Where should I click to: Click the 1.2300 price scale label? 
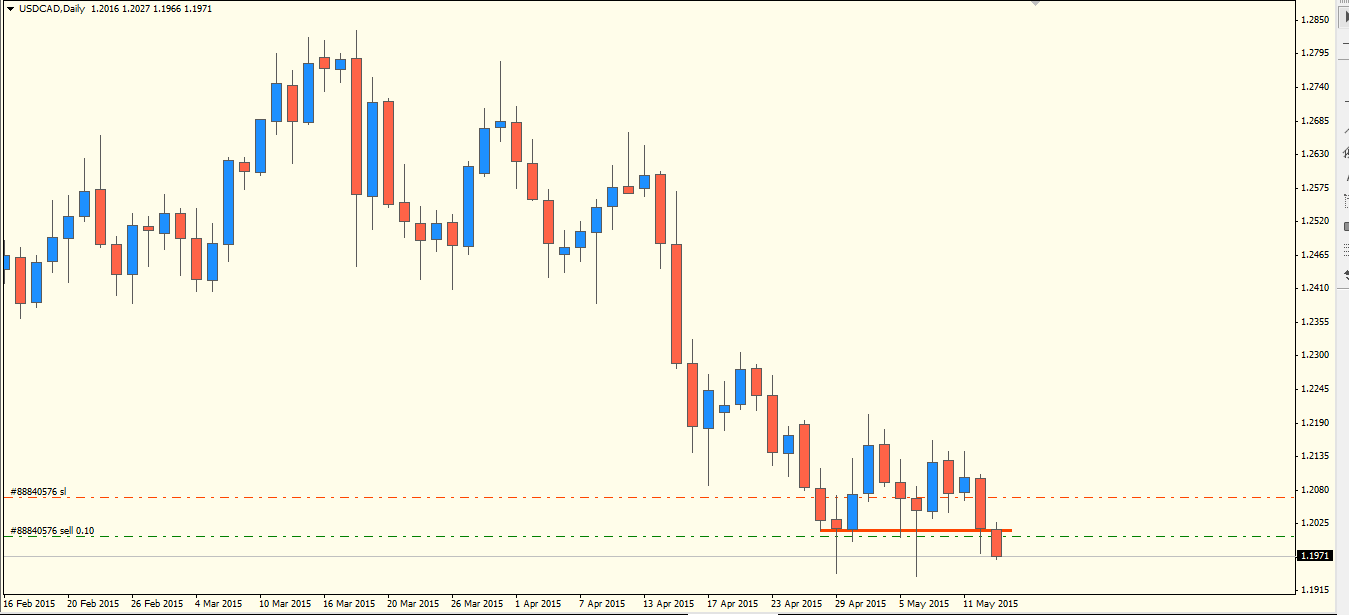point(1316,355)
